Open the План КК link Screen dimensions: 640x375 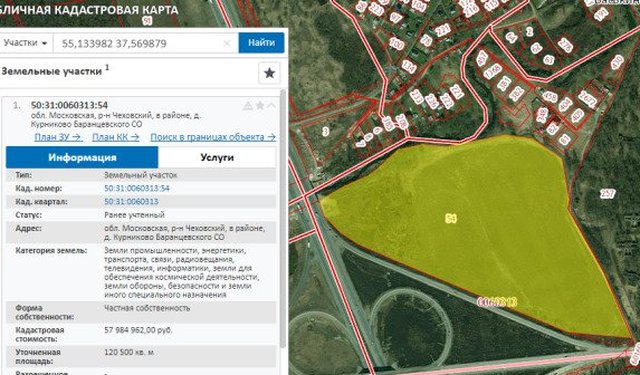pos(116,137)
